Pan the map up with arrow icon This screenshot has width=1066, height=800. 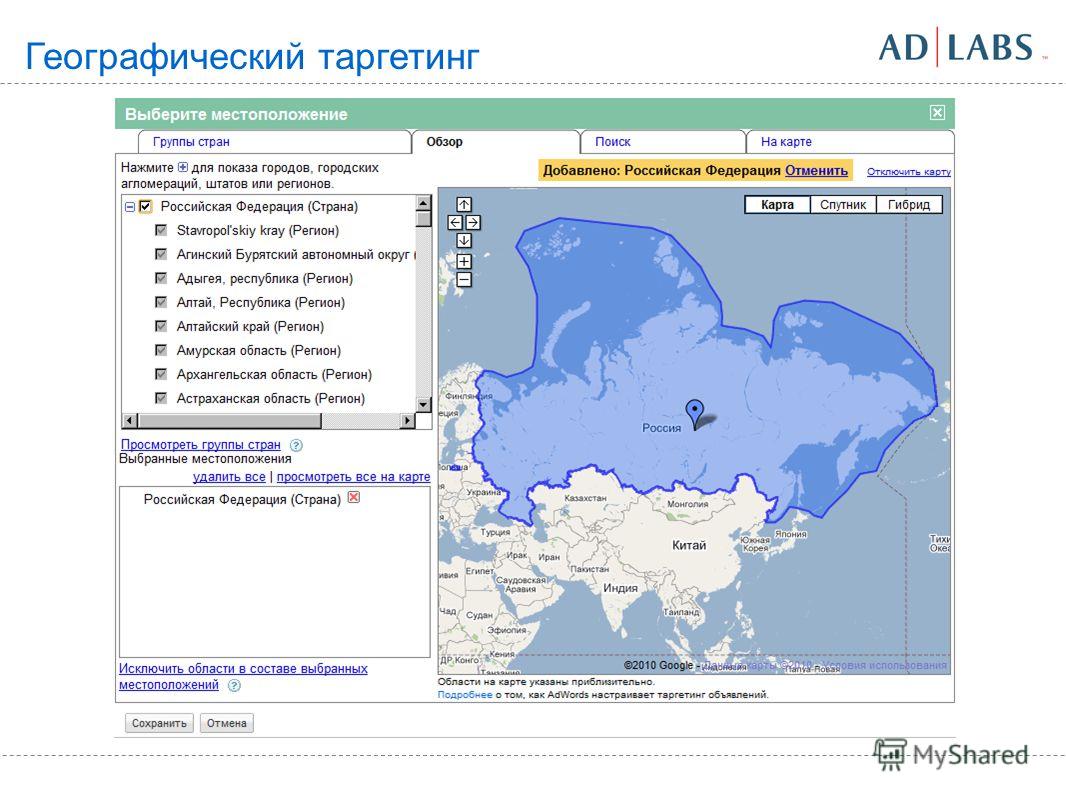tap(464, 205)
